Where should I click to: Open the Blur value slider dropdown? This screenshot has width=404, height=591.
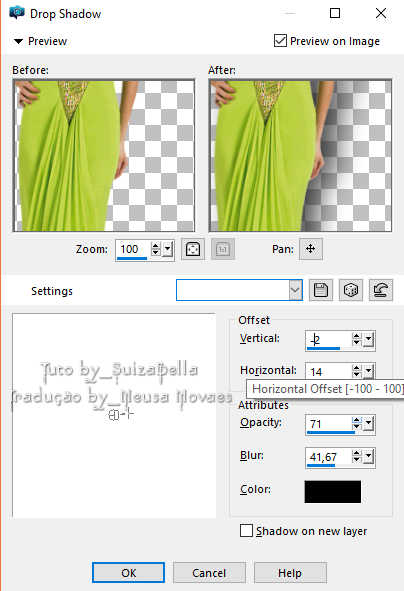(x=369, y=457)
